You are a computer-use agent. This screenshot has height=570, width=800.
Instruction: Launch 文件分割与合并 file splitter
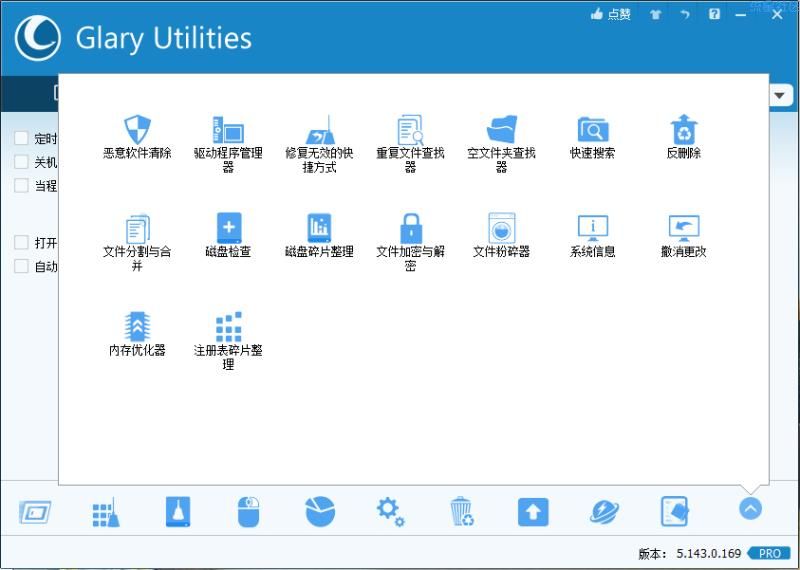[137, 242]
